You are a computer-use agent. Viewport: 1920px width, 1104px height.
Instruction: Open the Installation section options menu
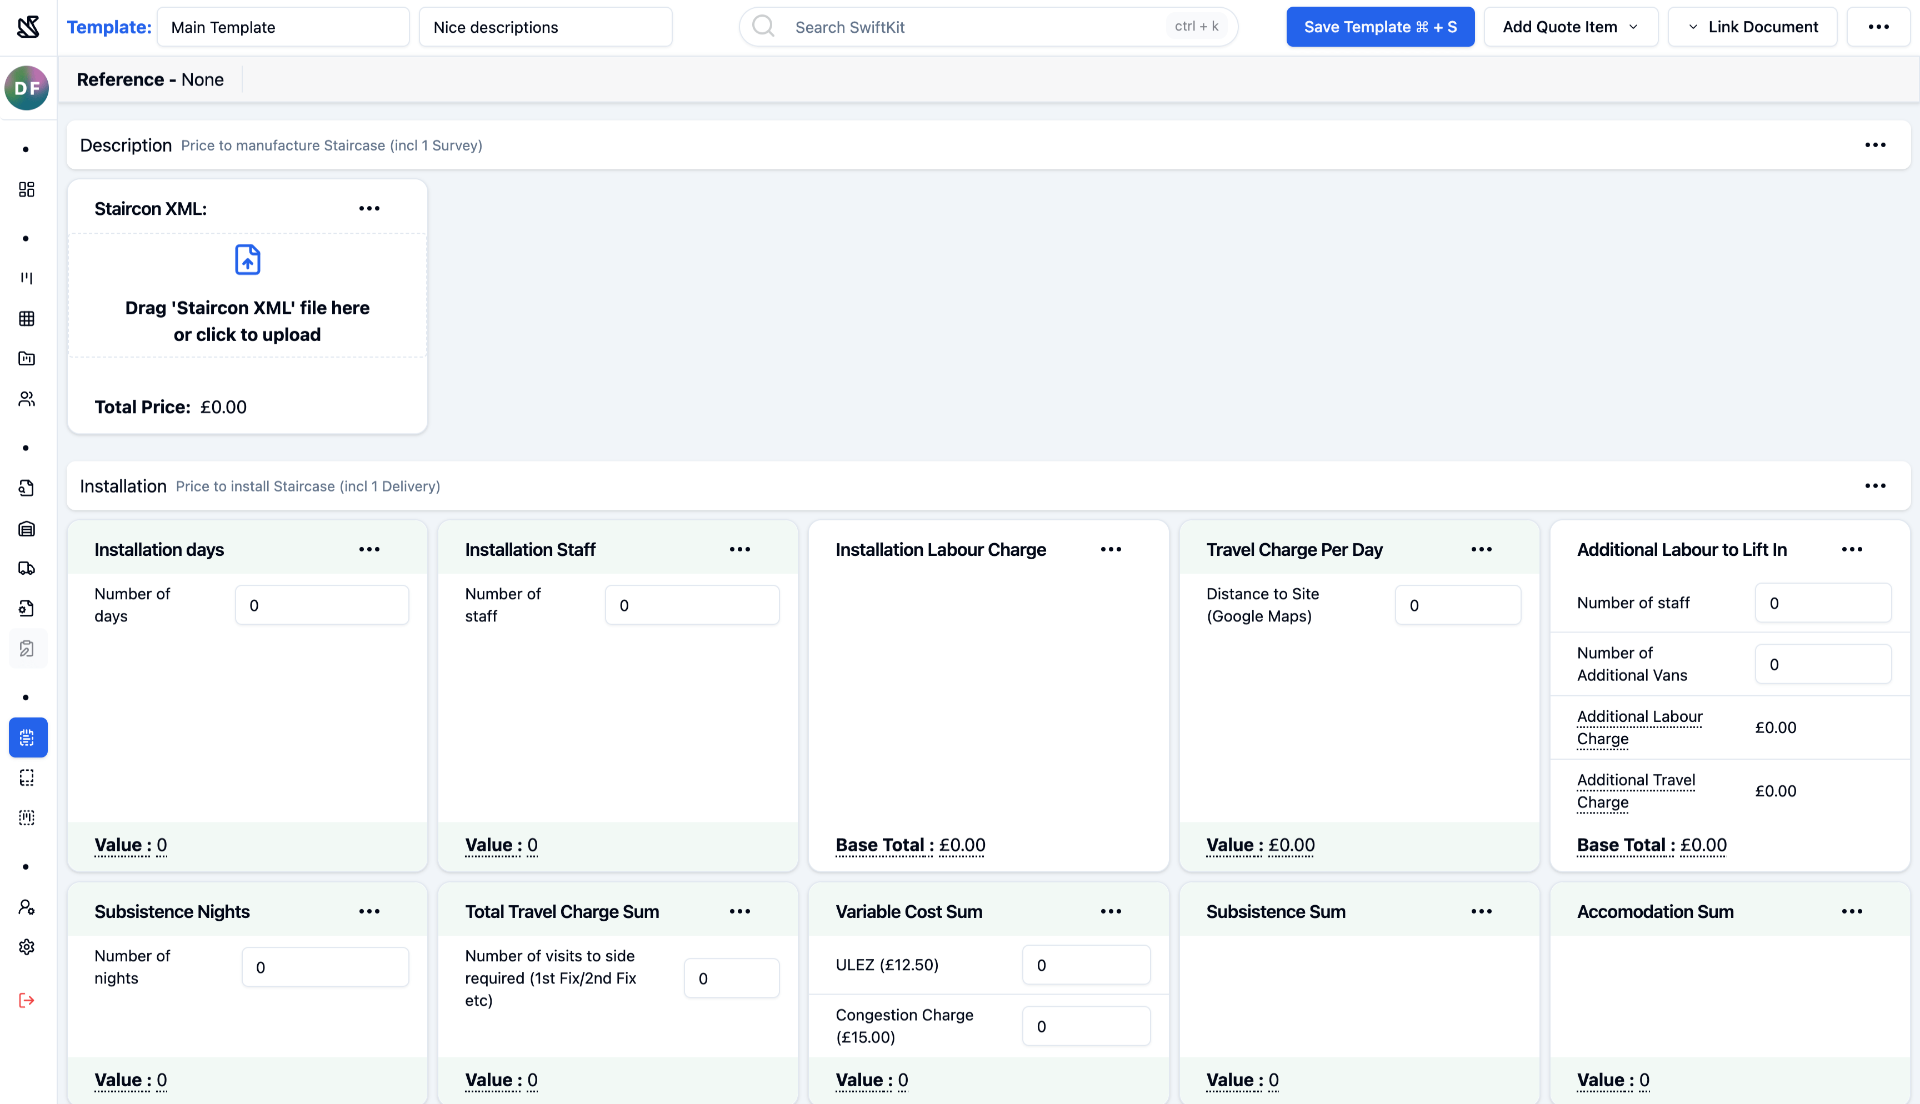click(x=1875, y=486)
